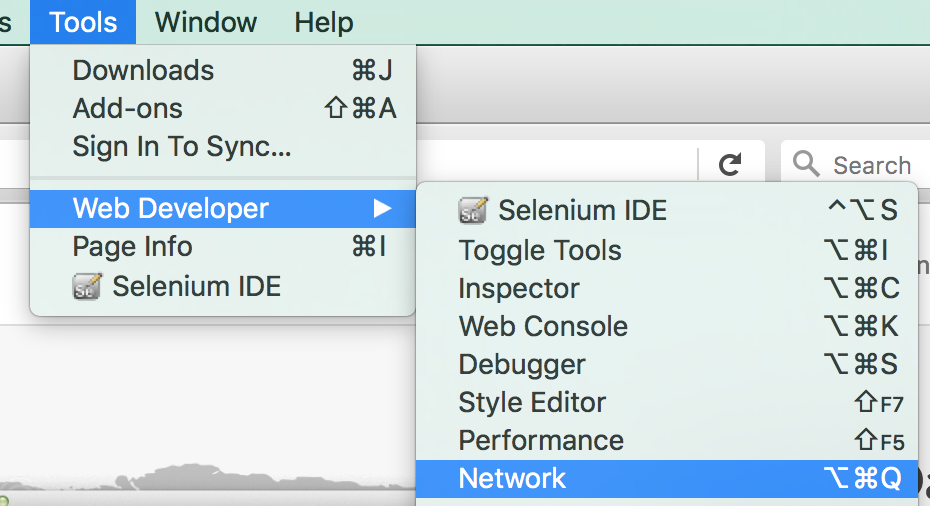Select Downloads from Tools menu

(x=222, y=71)
